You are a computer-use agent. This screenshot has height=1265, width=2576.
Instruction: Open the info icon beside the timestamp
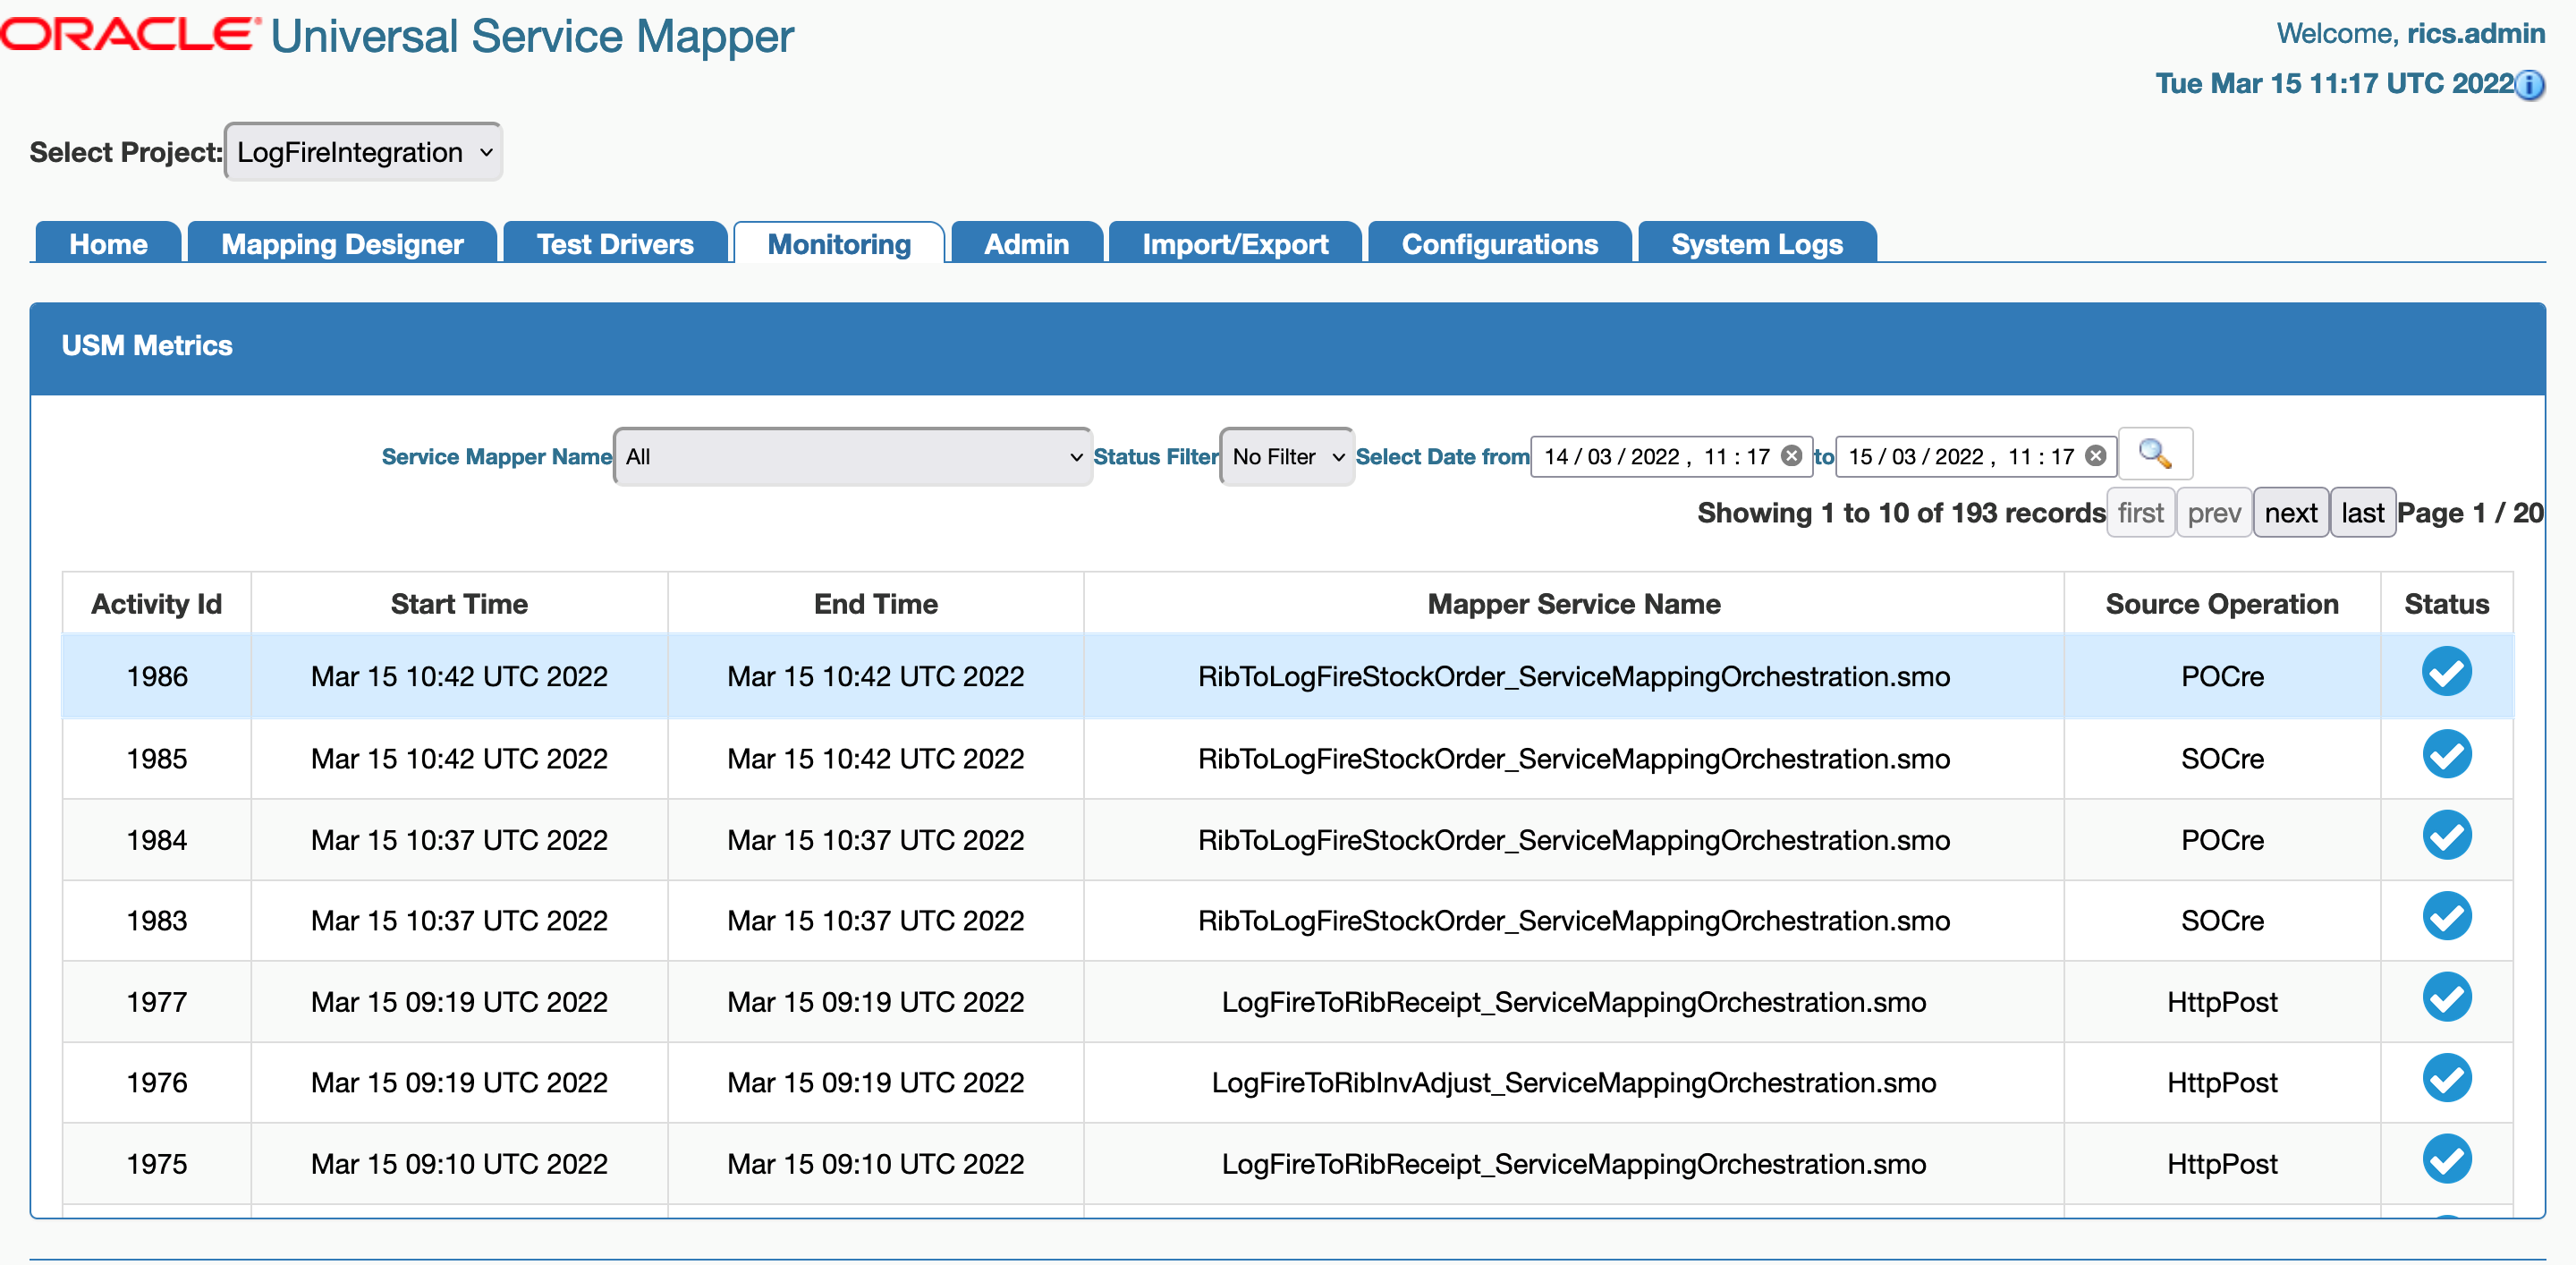tap(2532, 85)
